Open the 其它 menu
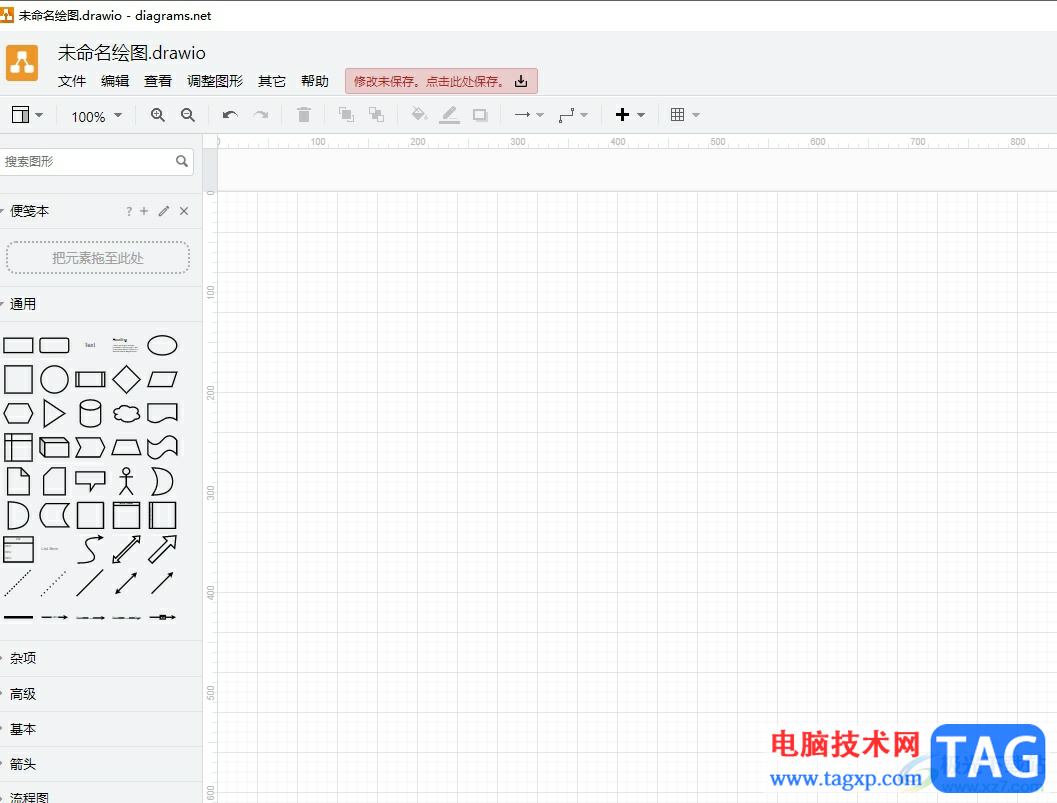This screenshot has width=1057, height=803. (272, 81)
